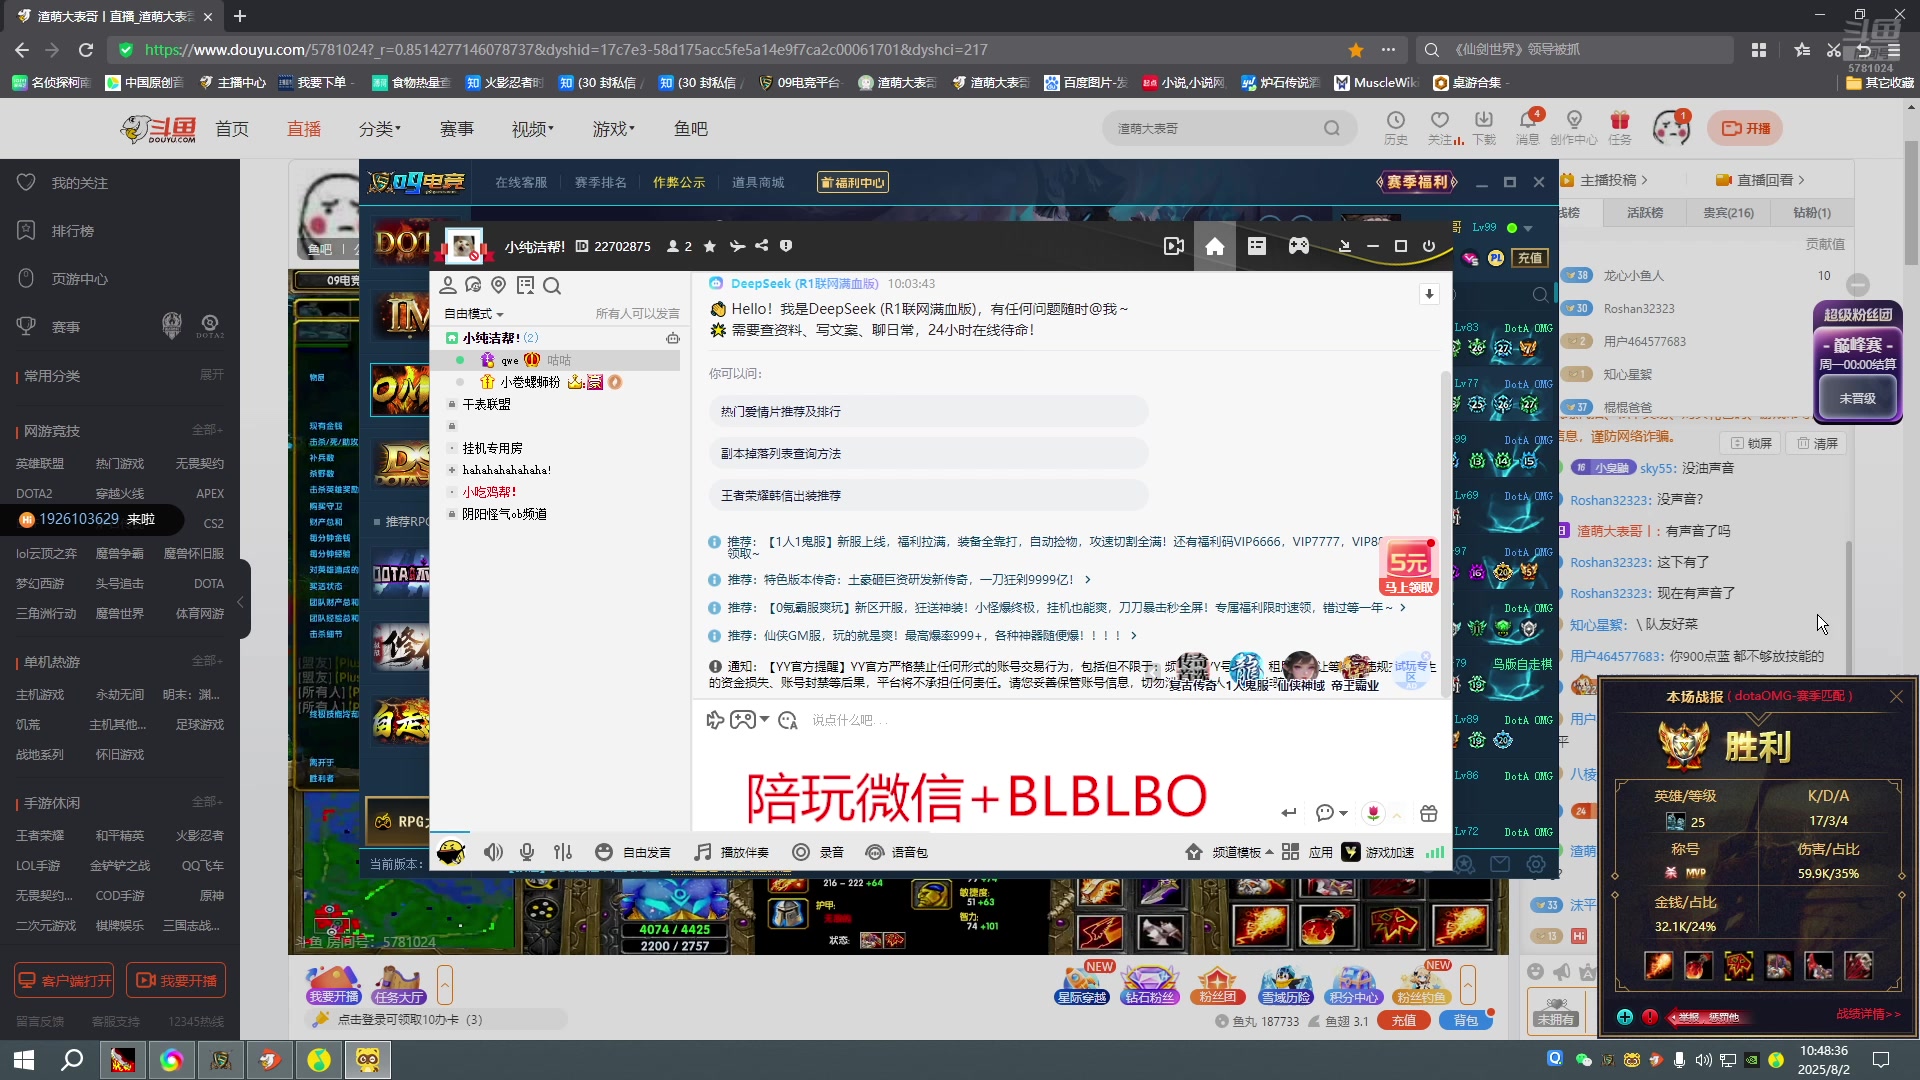Send the tulip flower gift
1920x1080 pixels.
coord(1374,813)
